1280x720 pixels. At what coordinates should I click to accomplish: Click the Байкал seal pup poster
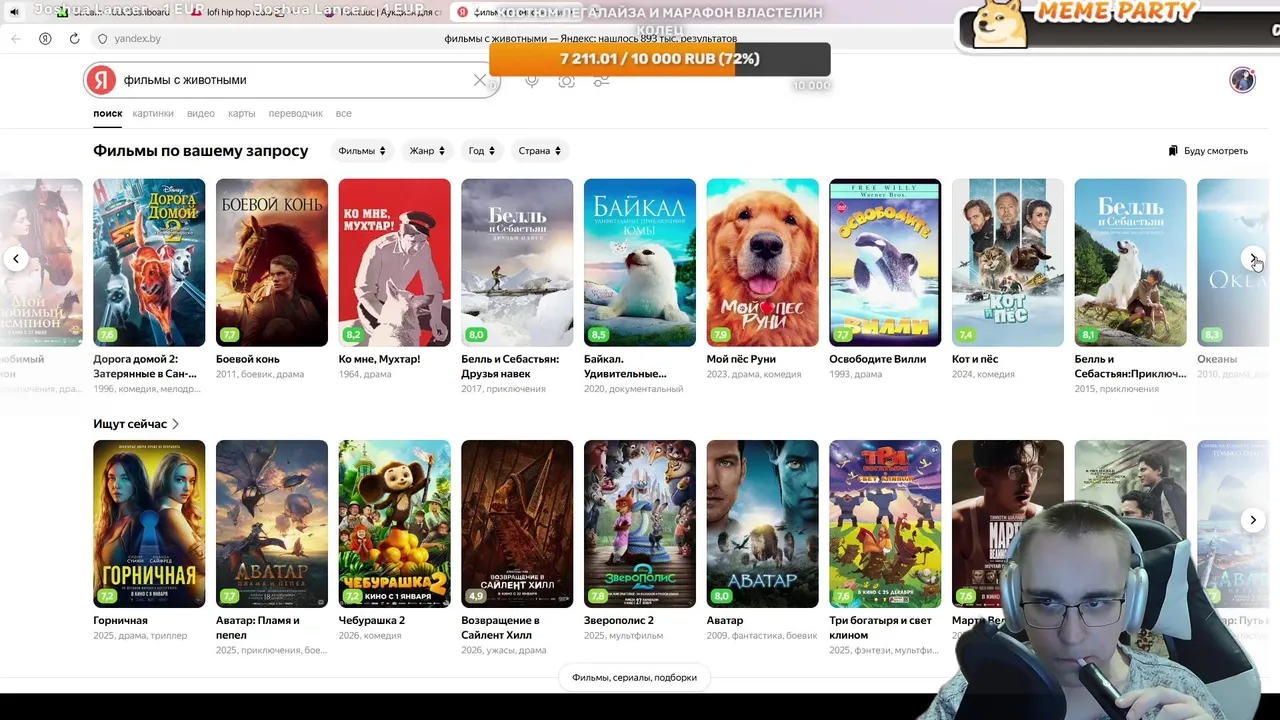click(x=640, y=263)
